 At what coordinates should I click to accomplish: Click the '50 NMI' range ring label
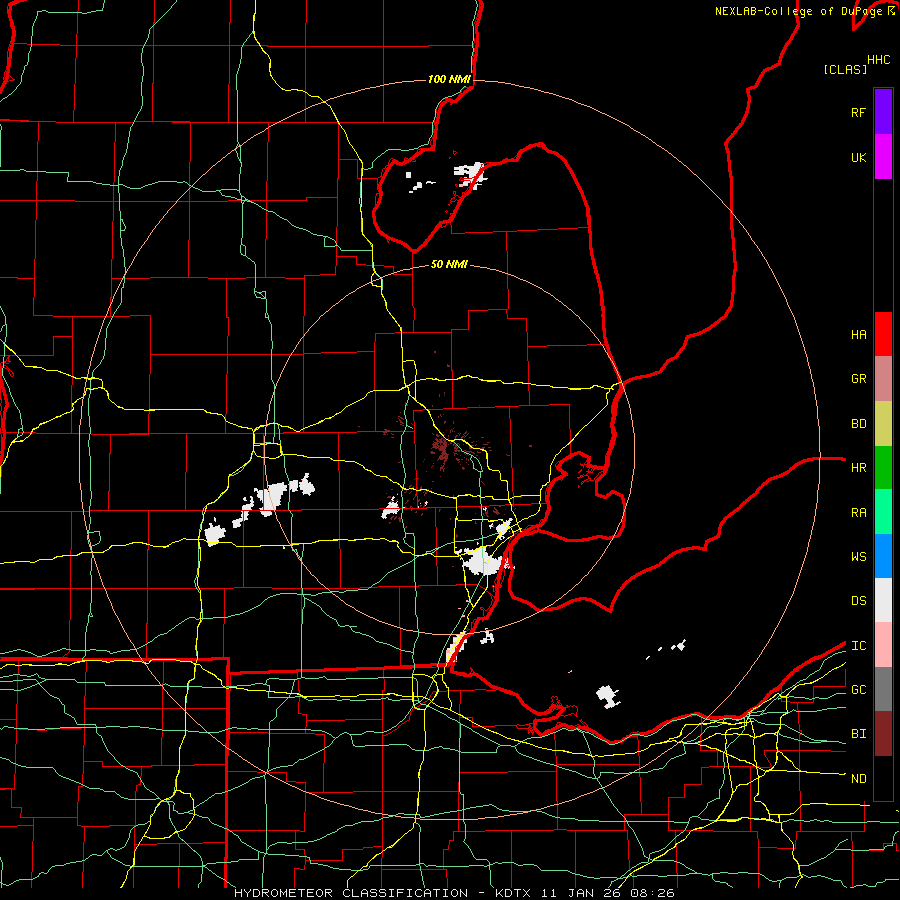[449, 264]
